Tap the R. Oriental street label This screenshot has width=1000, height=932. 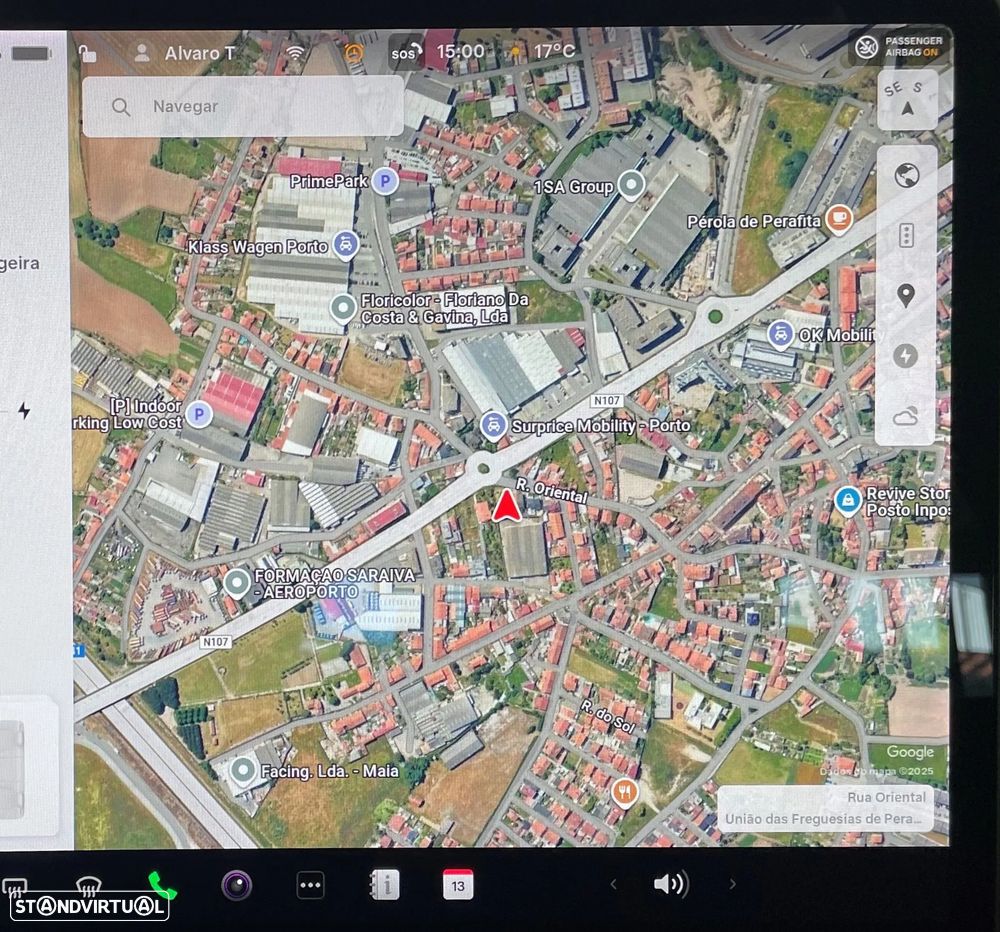pyautogui.click(x=551, y=491)
